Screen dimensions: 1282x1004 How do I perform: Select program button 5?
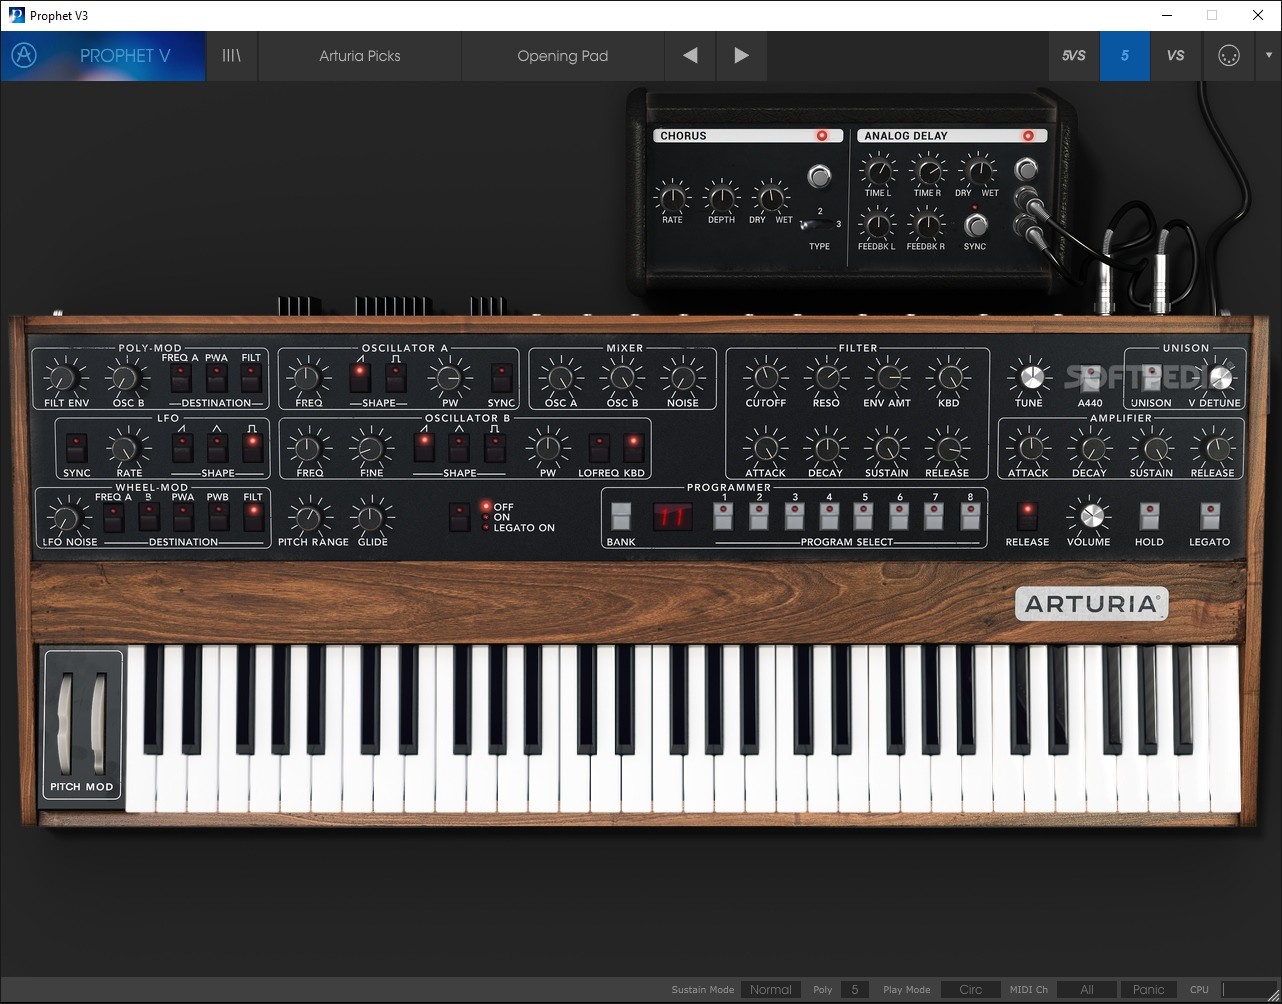pyautogui.click(x=863, y=516)
